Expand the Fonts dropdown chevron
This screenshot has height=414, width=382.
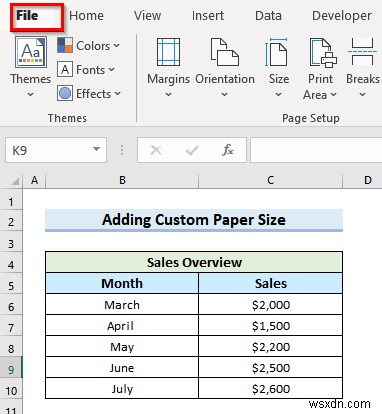(x=112, y=70)
